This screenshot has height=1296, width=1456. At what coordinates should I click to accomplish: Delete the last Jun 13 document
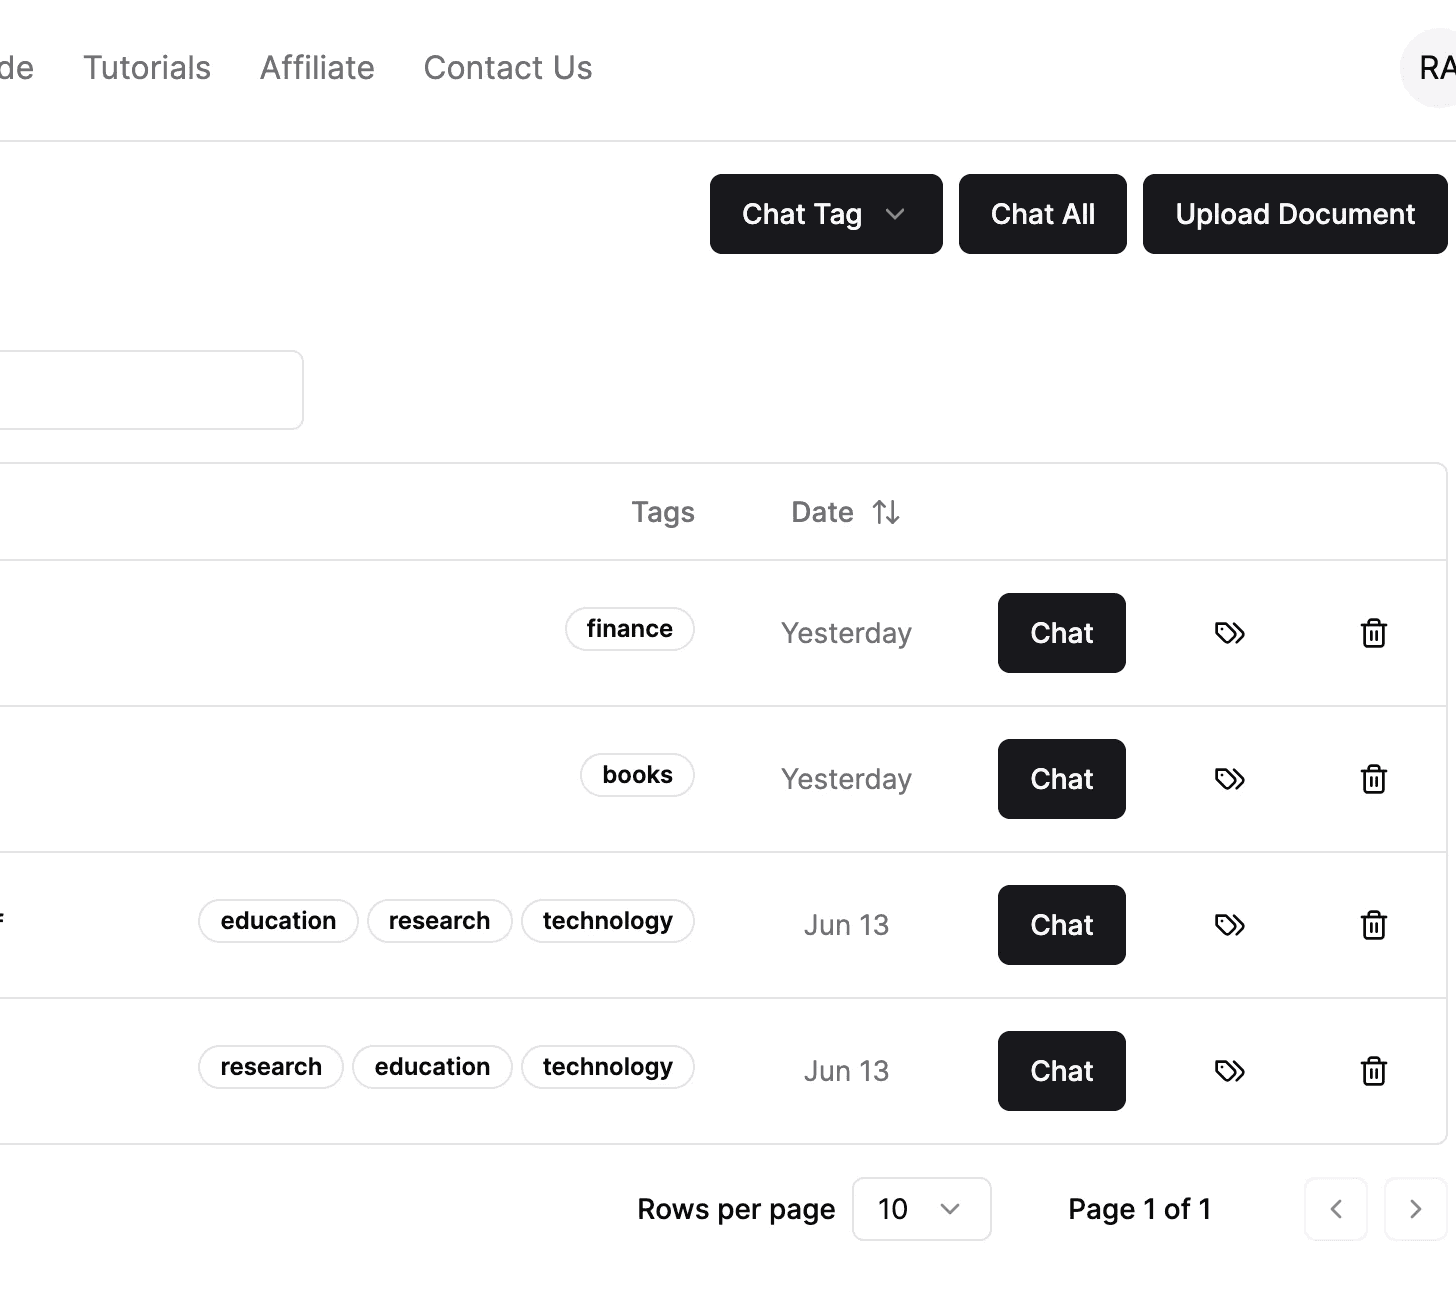[x=1374, y=1071]
